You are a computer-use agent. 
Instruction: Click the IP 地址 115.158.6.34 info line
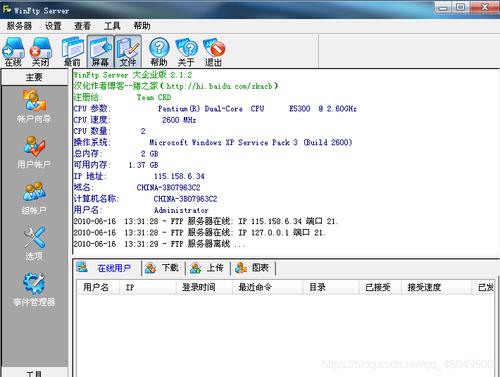click(x=139, y=176)
